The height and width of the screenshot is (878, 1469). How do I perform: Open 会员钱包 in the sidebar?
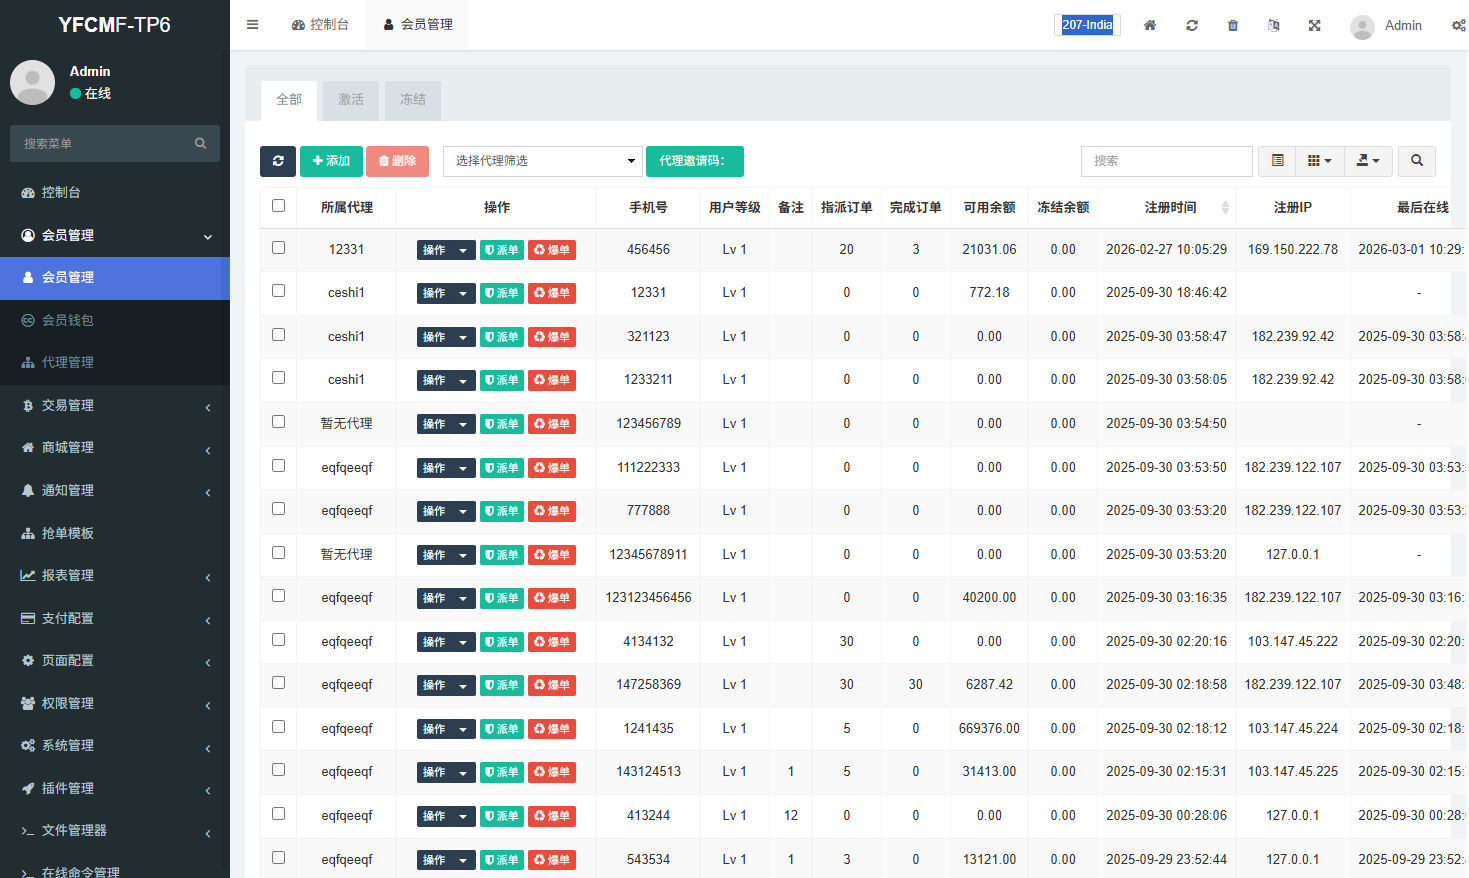pyautogui.click(x=68, y=320)
